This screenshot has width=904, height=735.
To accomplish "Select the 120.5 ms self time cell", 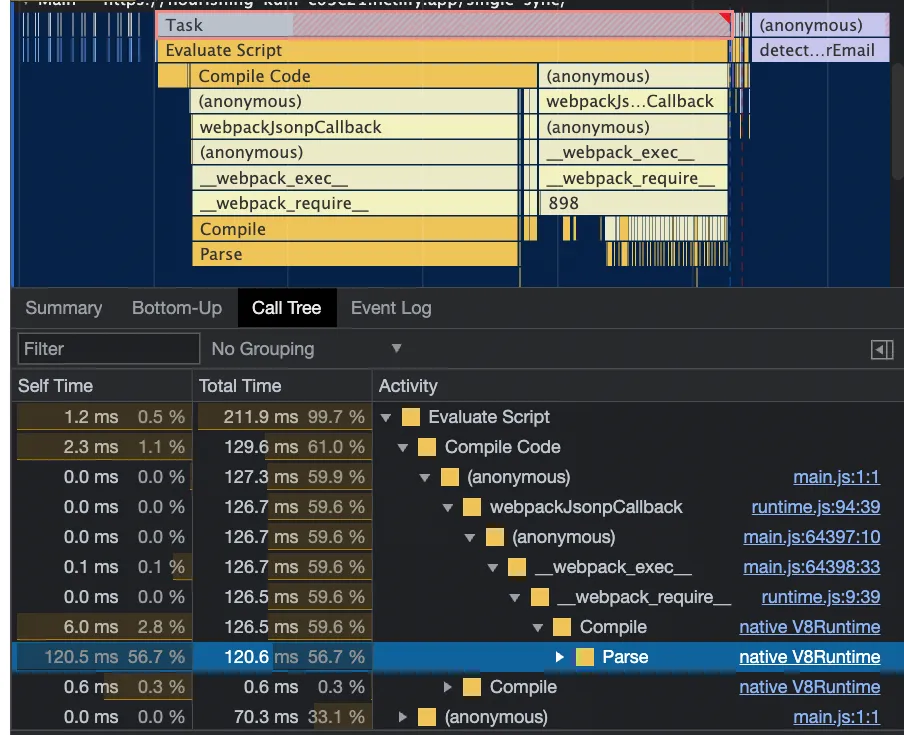I will [102, 657].
